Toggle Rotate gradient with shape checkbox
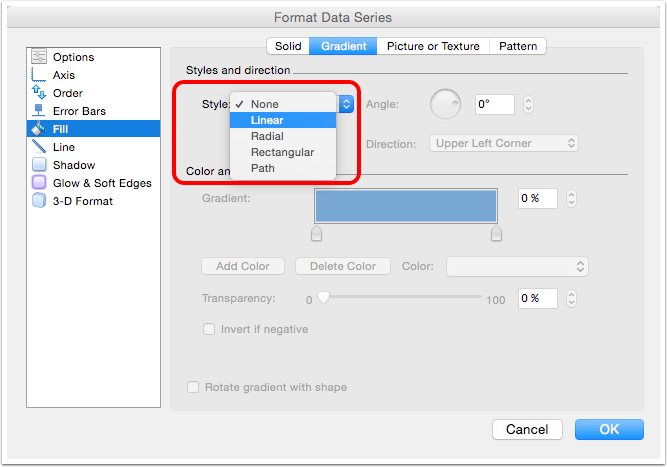The width and height of the screenshot is (667, 467). click(x=194, y=387)
